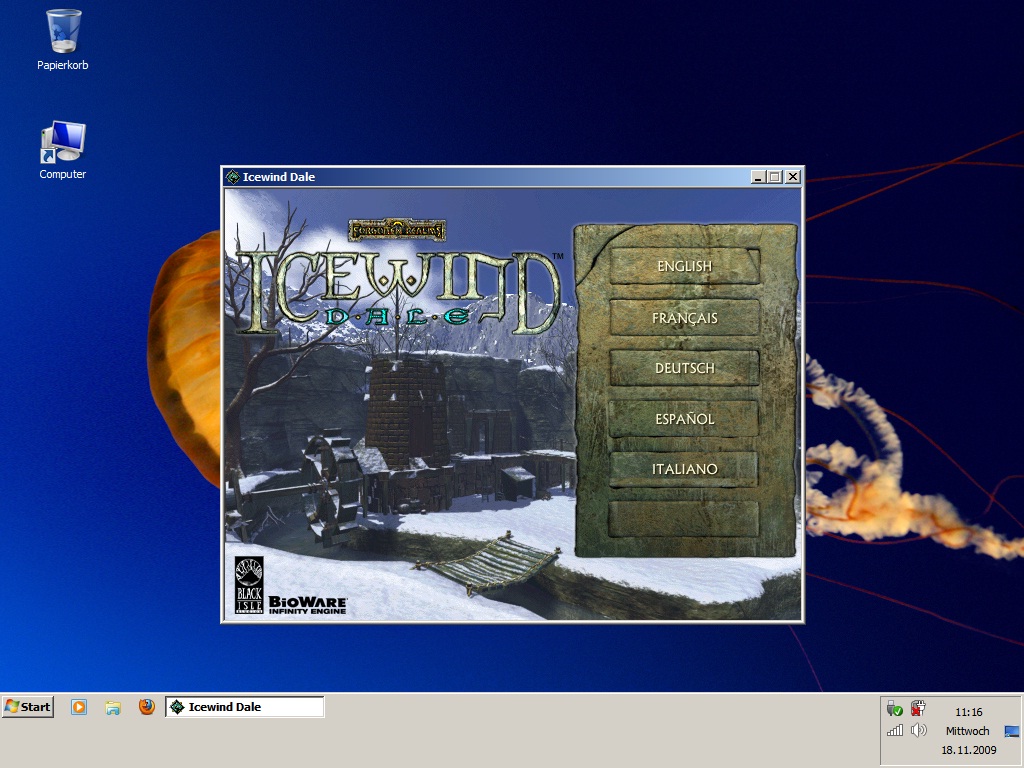Select the ESPAÑOL language button
The width and height of the screenshot is (1024, 768).
point(684,419)
